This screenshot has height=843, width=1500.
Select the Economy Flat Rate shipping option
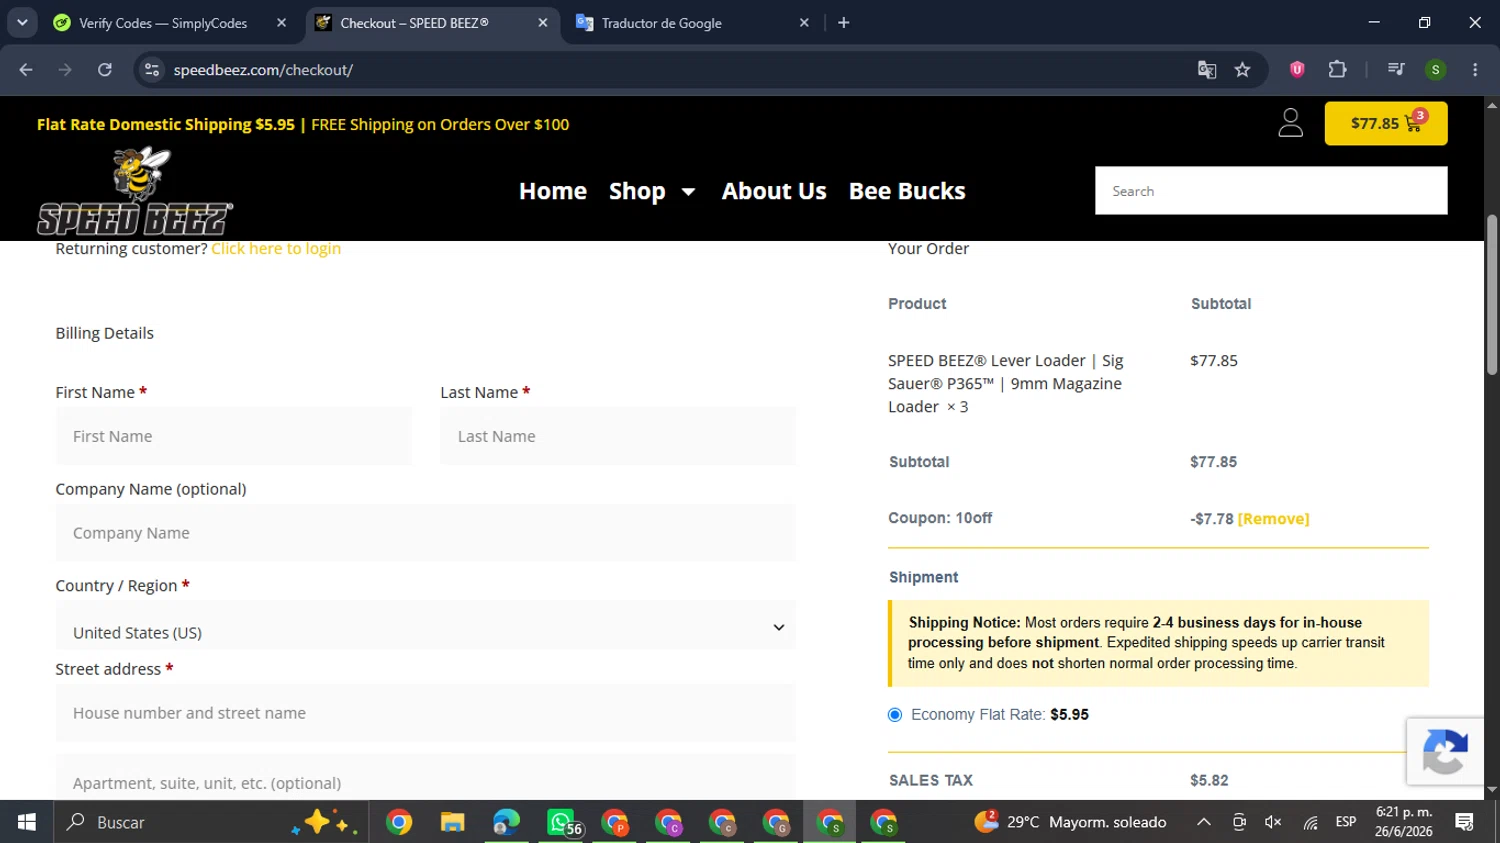click(x=895, y=715)
